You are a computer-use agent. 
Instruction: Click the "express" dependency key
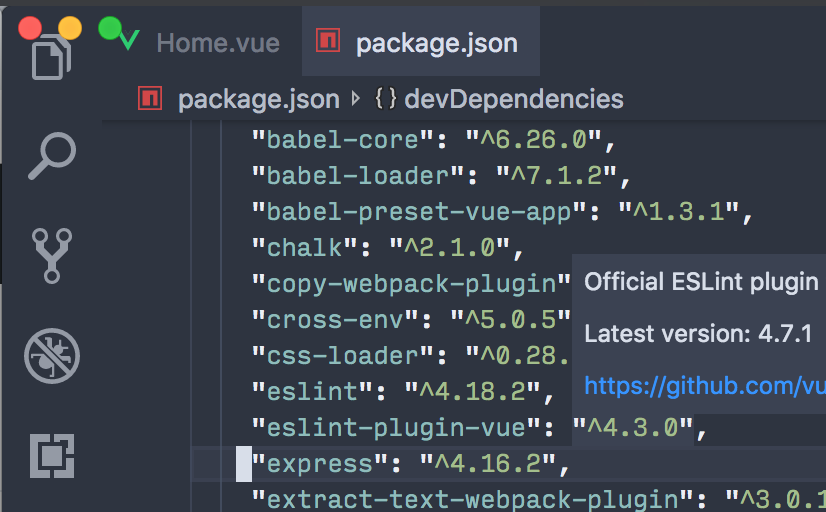[319, 464]
